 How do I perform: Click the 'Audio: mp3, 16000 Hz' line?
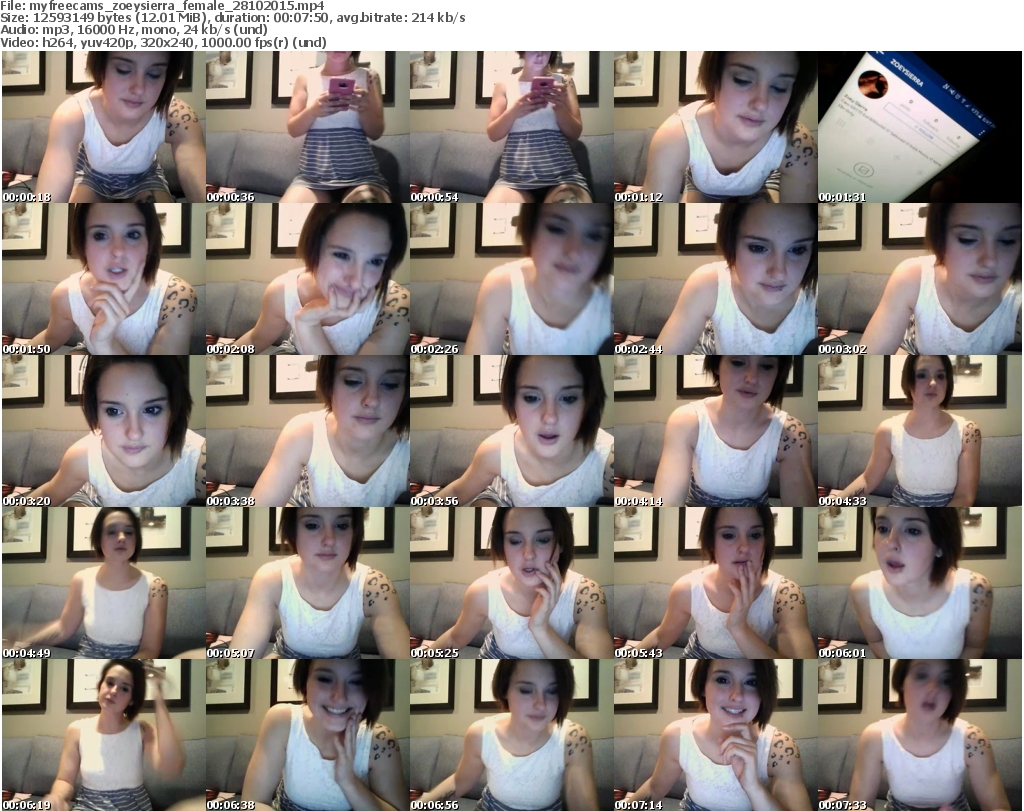point(134,30)
